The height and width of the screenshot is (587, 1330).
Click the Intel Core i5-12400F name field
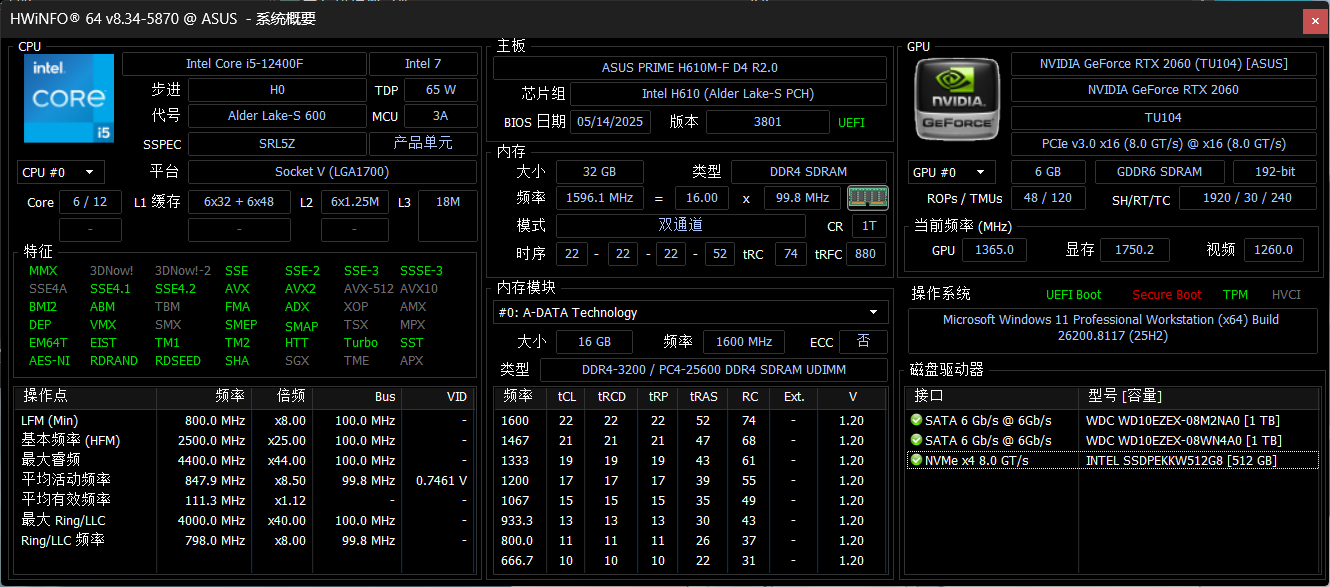[x=243, y=64]
